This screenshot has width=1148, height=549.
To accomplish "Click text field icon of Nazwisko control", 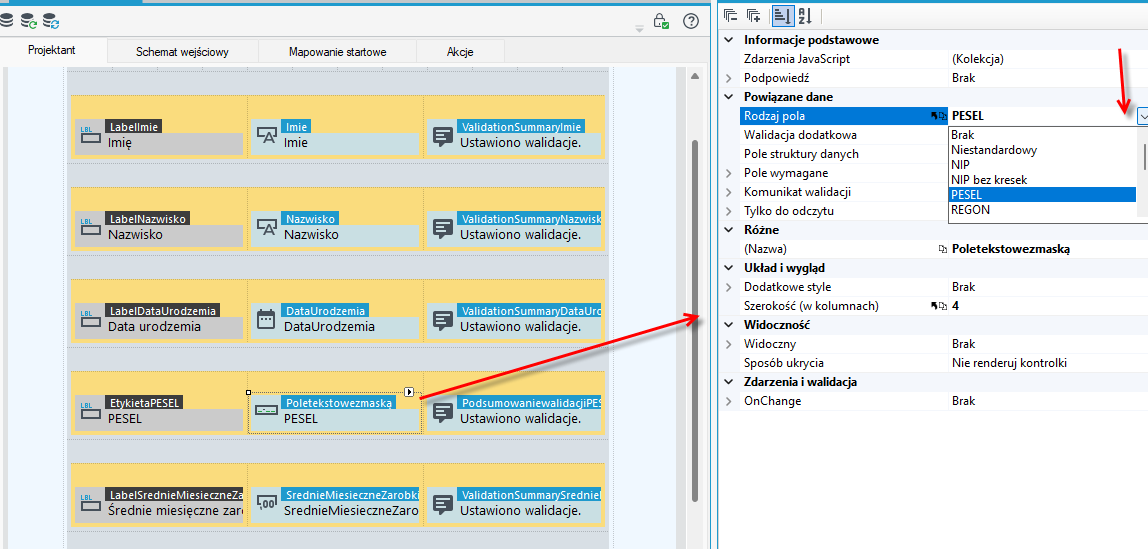I will [265, 227].
